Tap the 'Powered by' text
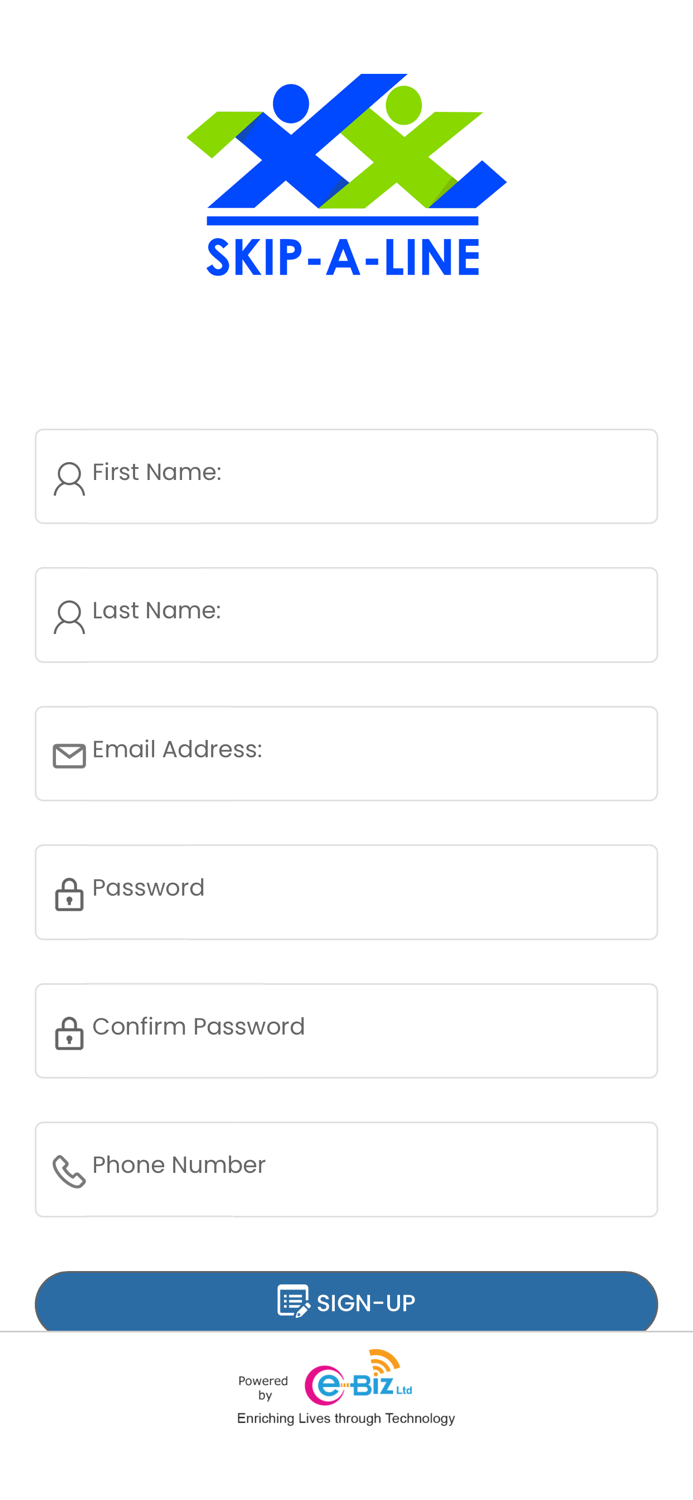693x1500 pixels. (x=263, y=1388)
